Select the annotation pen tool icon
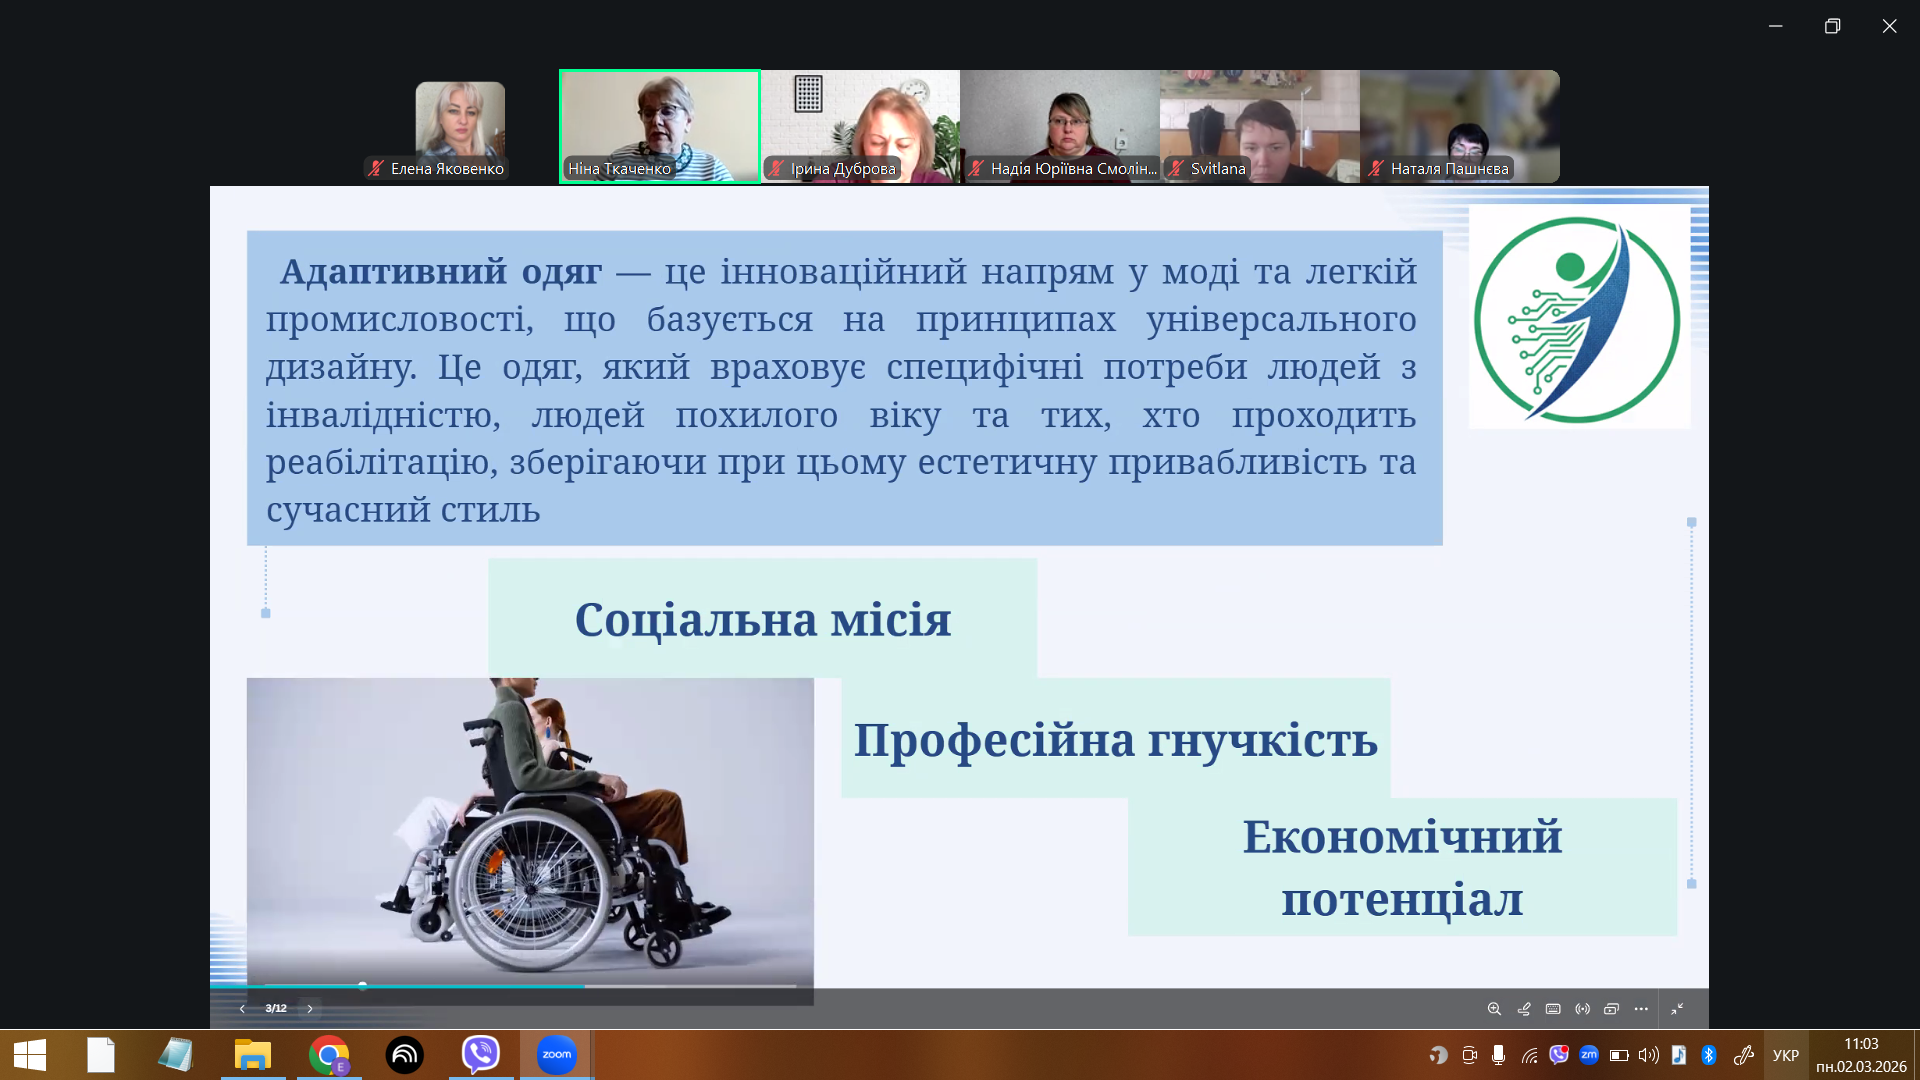The image size is (1920, 1080). click(1524, 1009)
